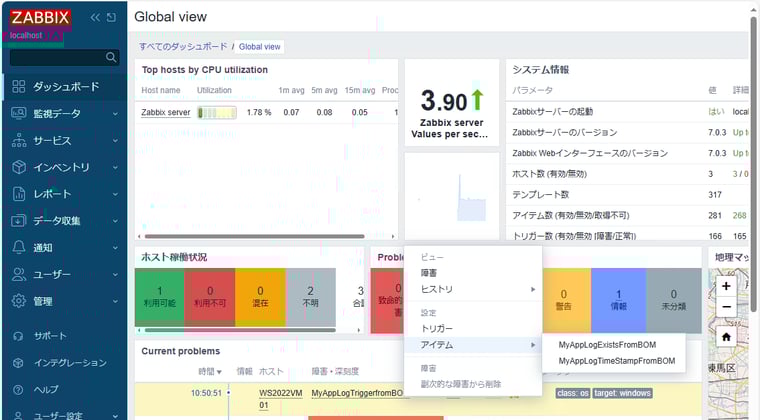This screenshot has height=420, width=760.
Task: Click the Help (ヘルプ) question icon
Action: pos(18,389)
